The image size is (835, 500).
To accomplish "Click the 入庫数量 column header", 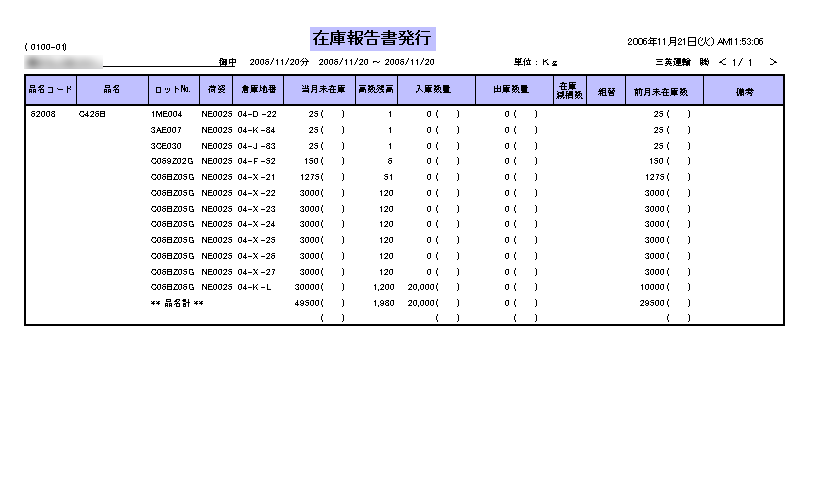I will (429, 90).
